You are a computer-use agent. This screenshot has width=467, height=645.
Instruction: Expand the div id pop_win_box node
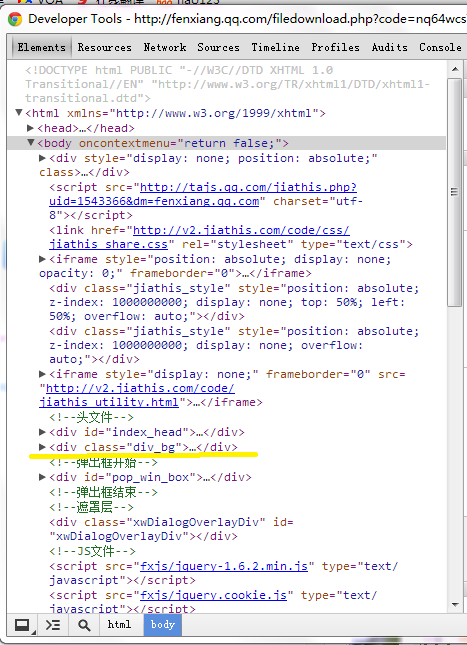click(42, 477)
